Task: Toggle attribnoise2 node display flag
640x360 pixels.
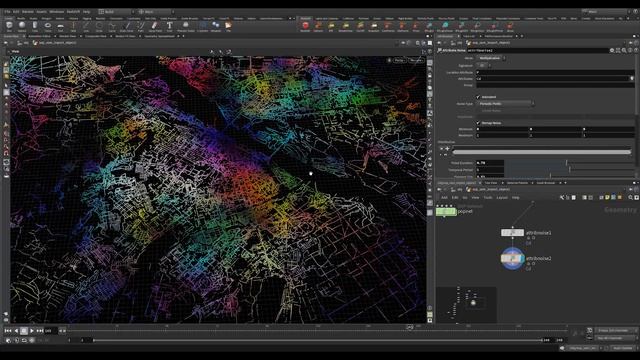Action: click(522, 258)
